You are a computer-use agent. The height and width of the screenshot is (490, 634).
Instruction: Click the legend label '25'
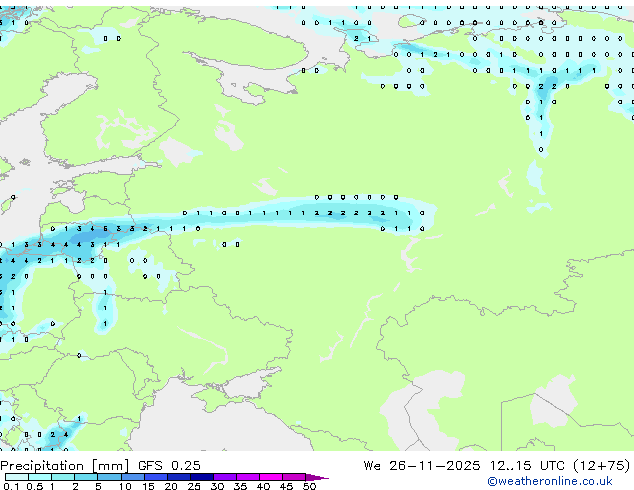194,486
